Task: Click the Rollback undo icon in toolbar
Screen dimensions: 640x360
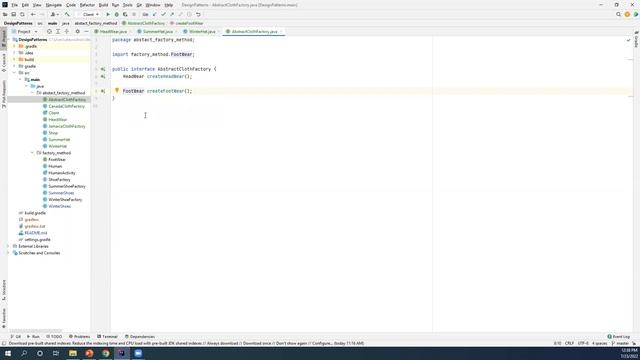Action: 198,14
